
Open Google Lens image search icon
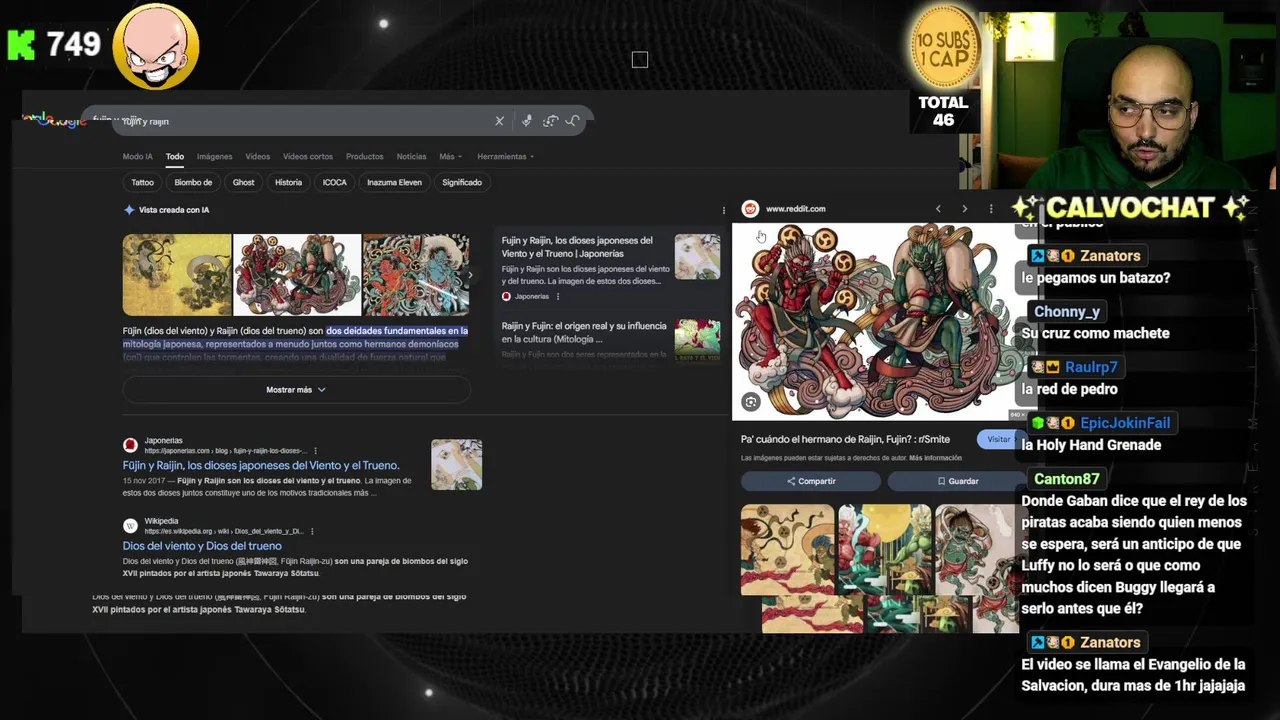550,121
